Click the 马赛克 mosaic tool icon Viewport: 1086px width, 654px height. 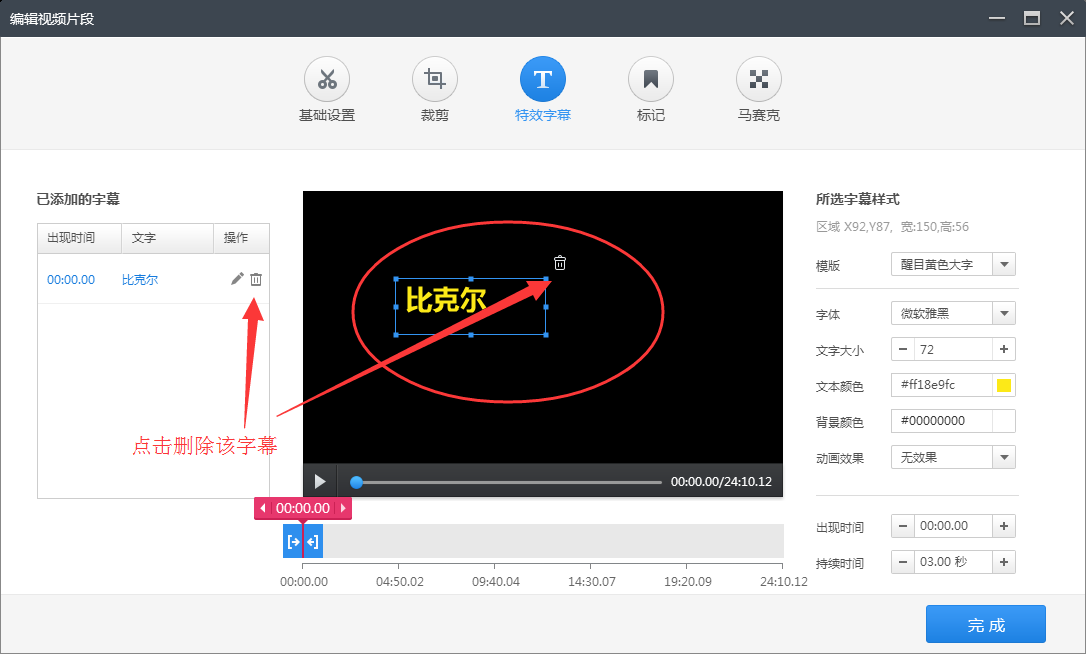pos(758,78)
